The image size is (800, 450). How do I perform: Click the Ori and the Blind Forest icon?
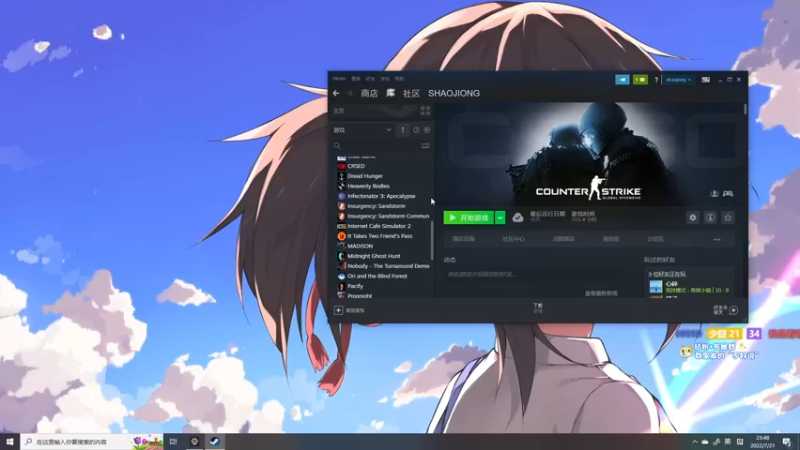pyautogui.click(x=341, y=276)
